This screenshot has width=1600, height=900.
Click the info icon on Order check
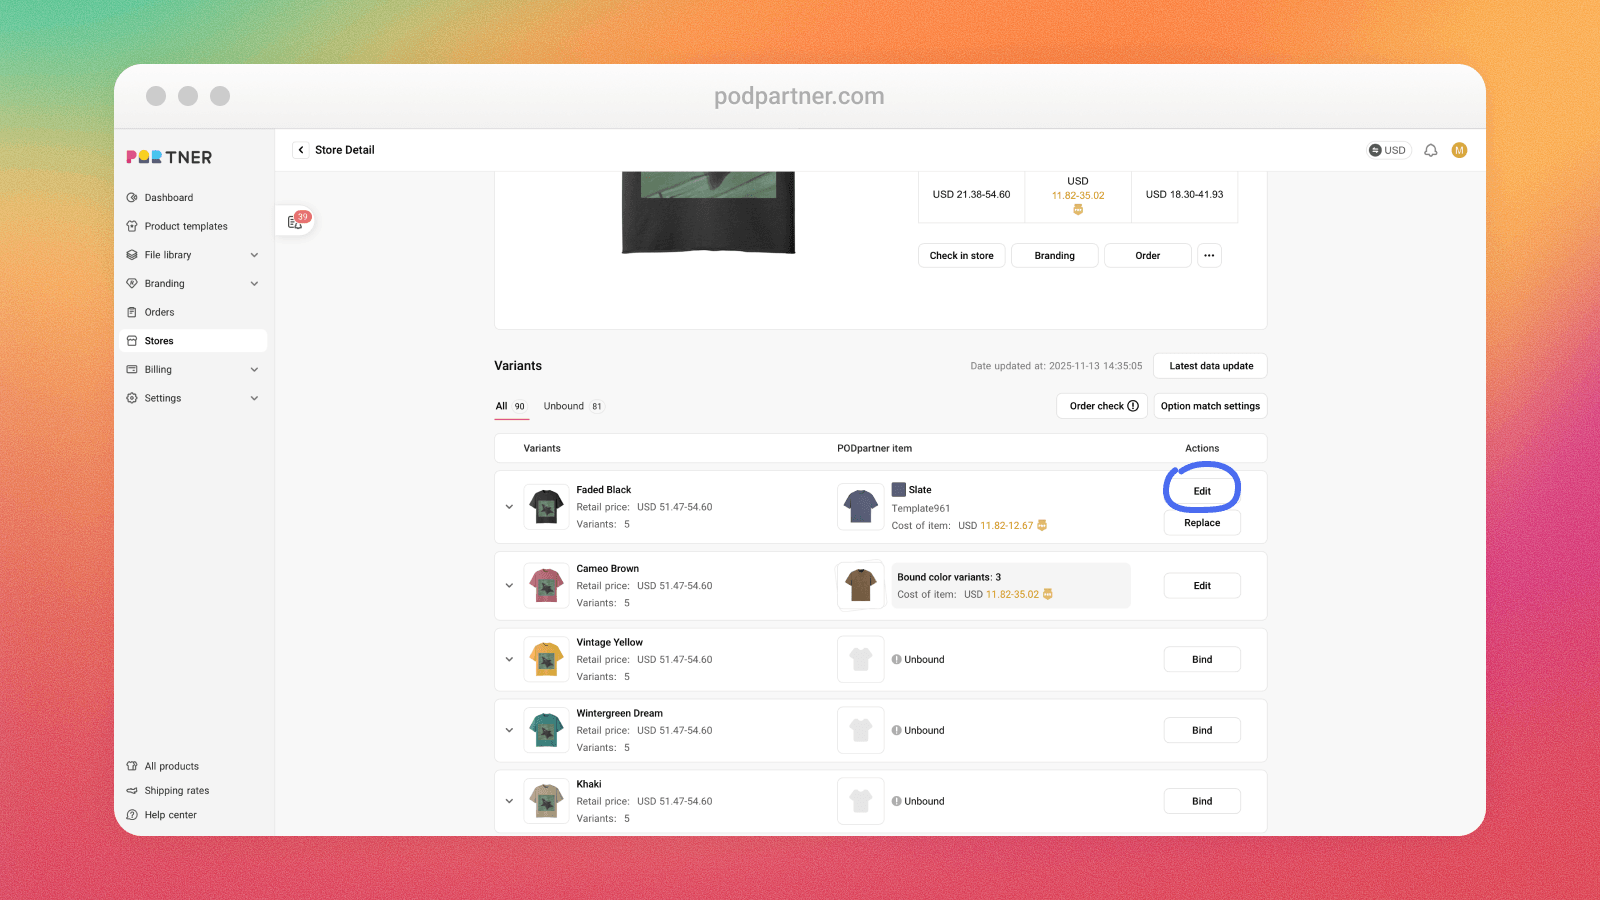(1133, 406)
